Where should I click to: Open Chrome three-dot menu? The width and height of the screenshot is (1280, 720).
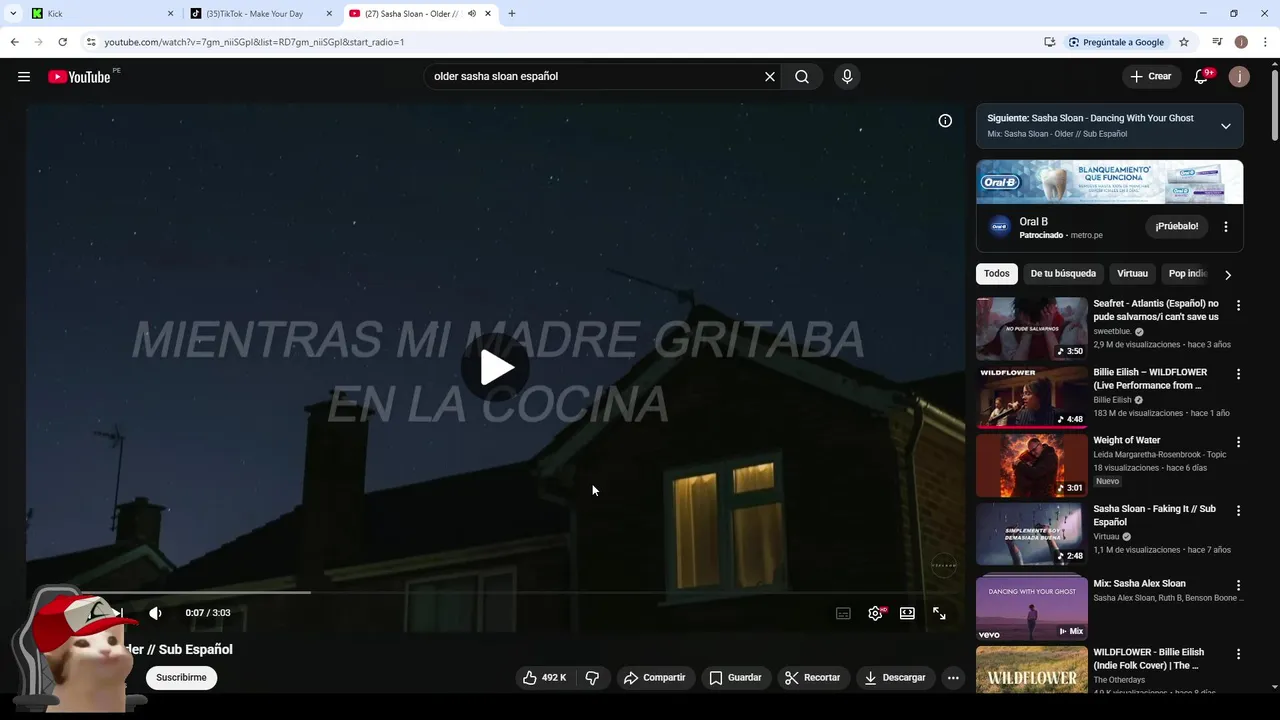1266,42
